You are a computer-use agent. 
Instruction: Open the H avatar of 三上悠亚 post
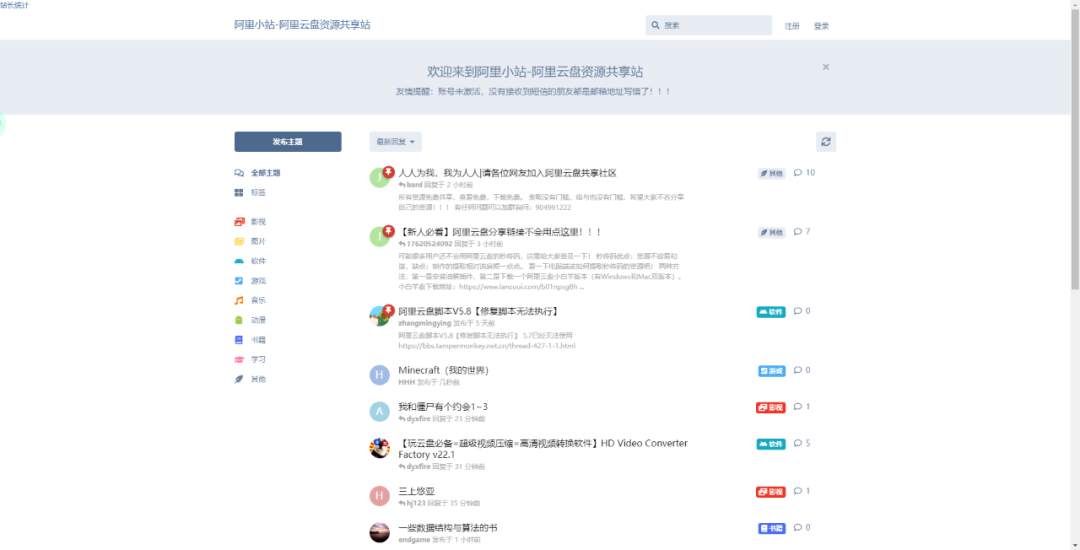click(380, 496)
